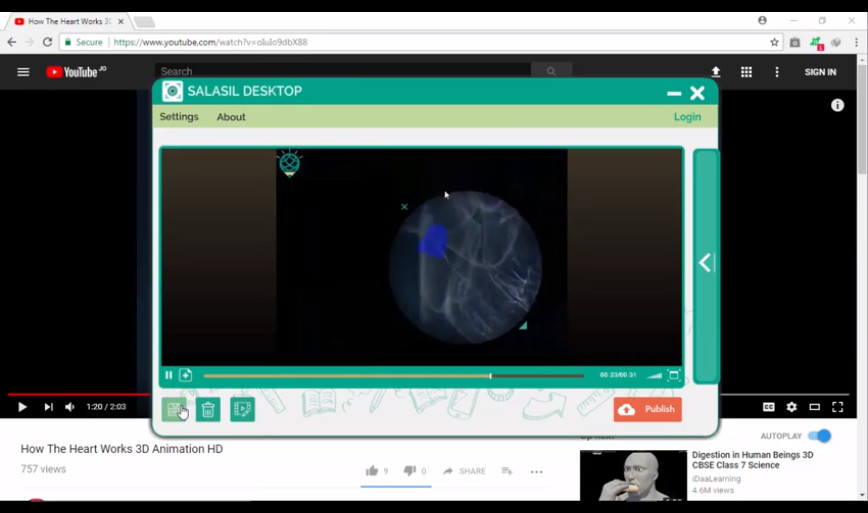Click the lightbulb hint icon in preview
This screenshot has width=868, height=513.
click(x=290, y=163)
